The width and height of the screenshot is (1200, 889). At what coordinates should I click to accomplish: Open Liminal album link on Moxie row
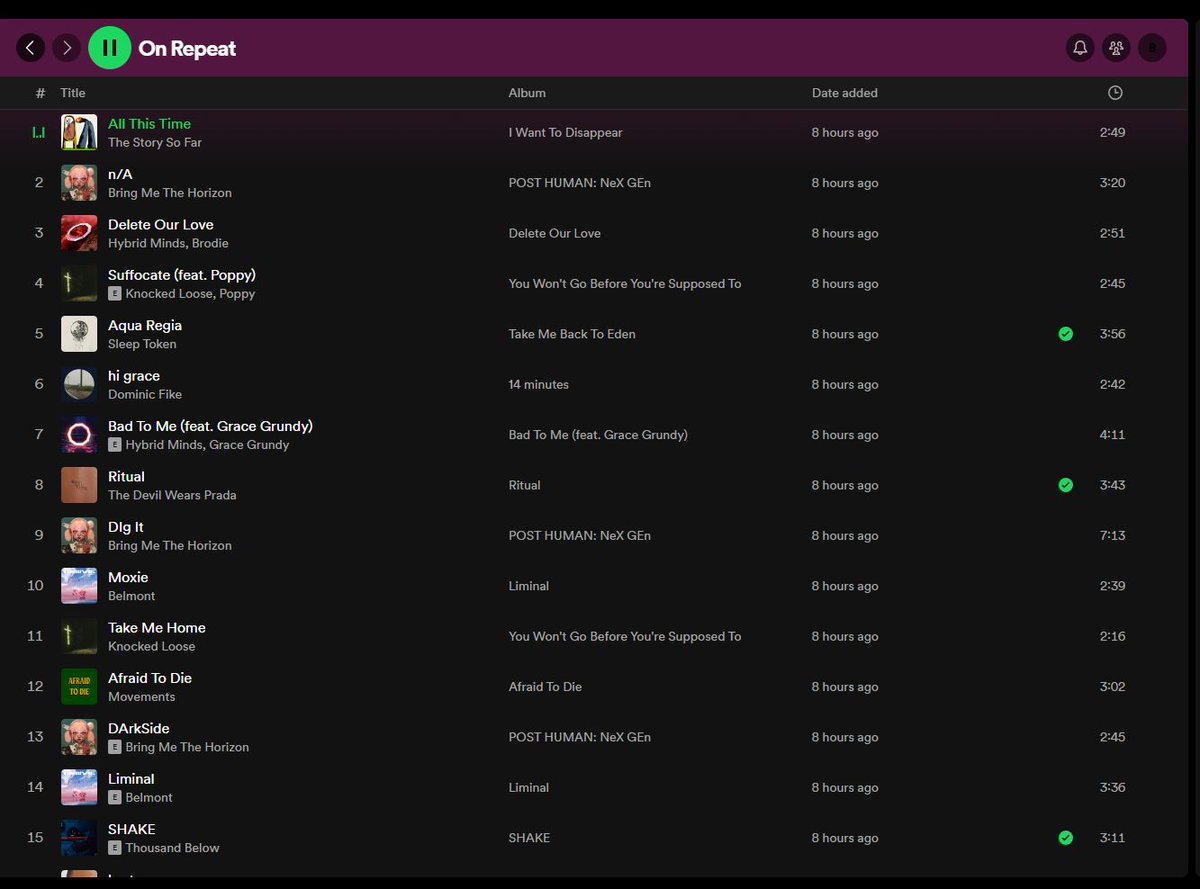[x=528, y=586]
